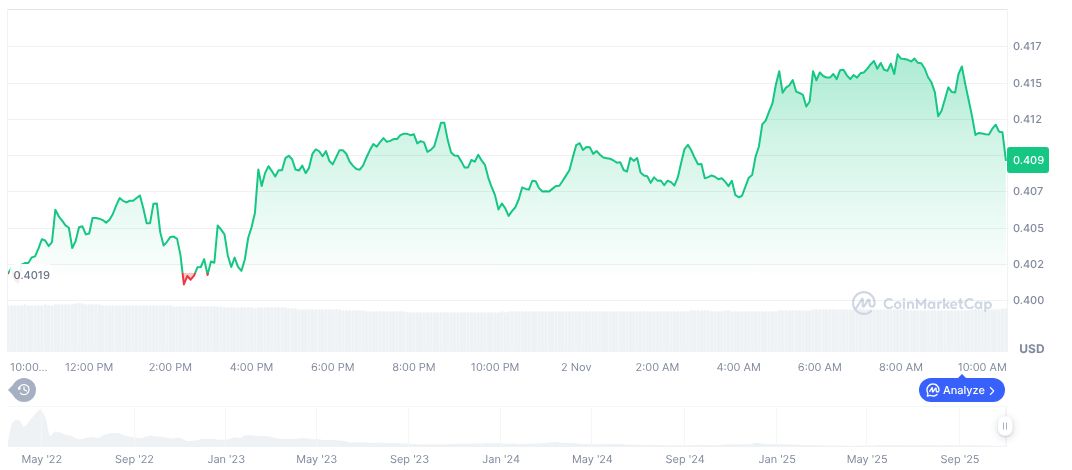This screenshot has height=470, width=1072.
Task: Select Jan '25 on the range navigator
Action: [777, 459]
